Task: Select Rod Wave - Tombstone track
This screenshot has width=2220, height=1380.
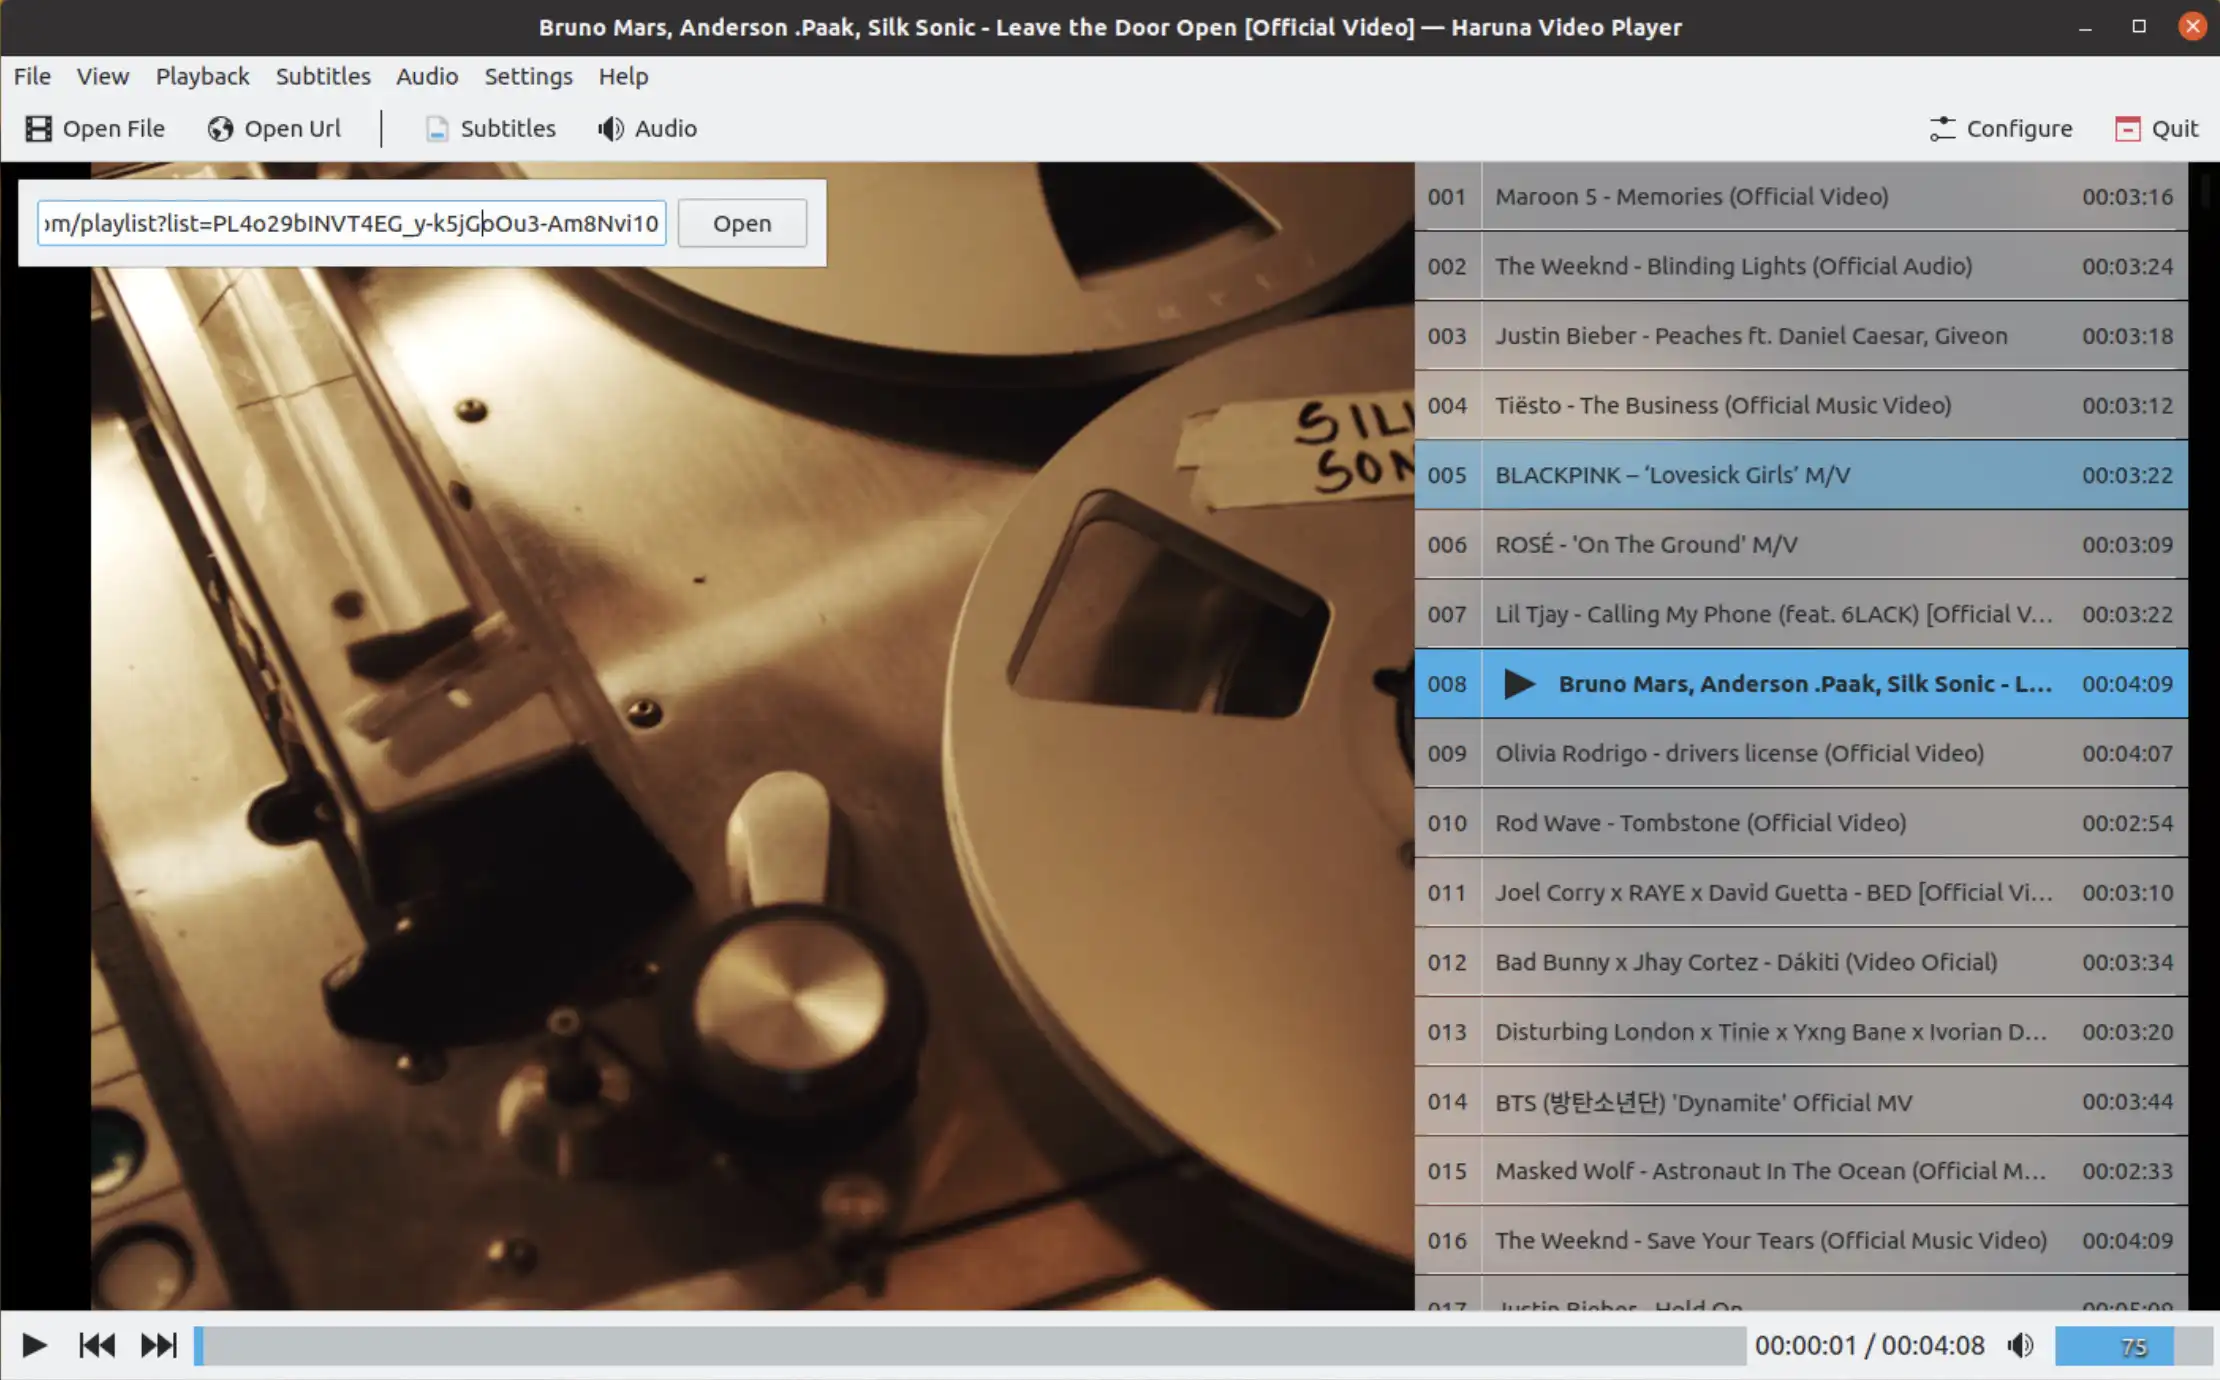Action: [1801, 823]
